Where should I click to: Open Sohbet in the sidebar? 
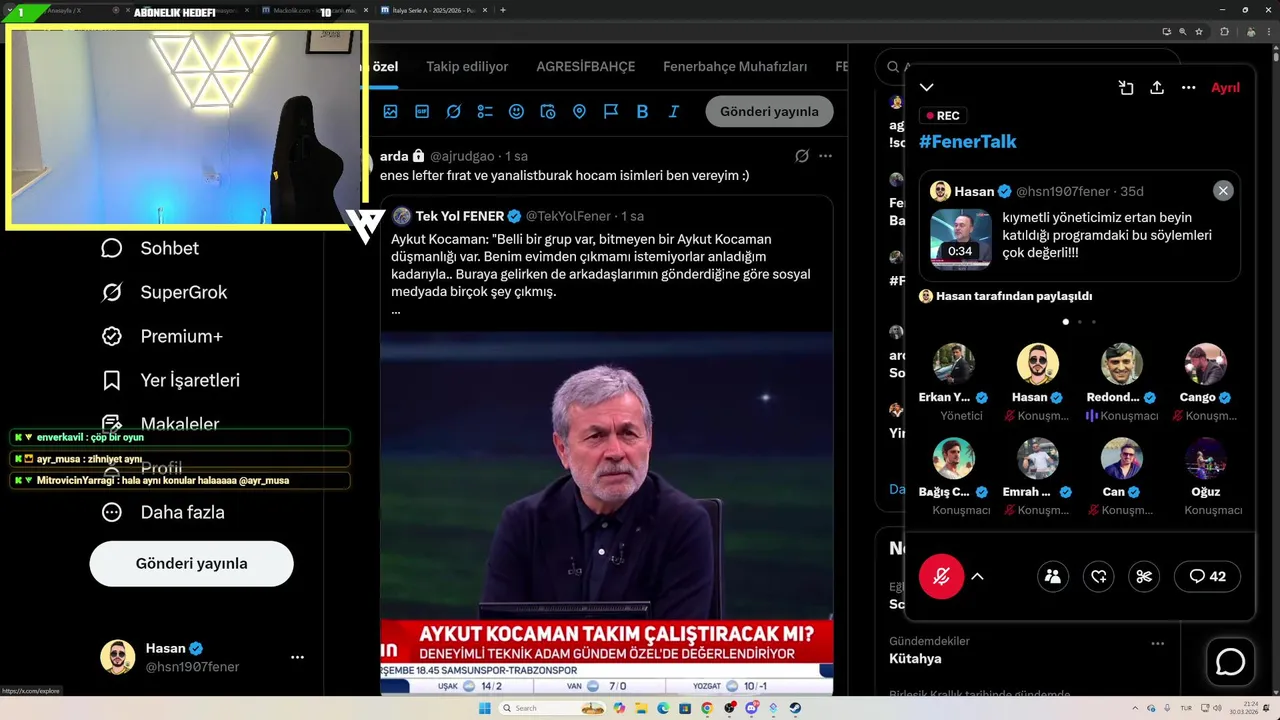point(150,248)
